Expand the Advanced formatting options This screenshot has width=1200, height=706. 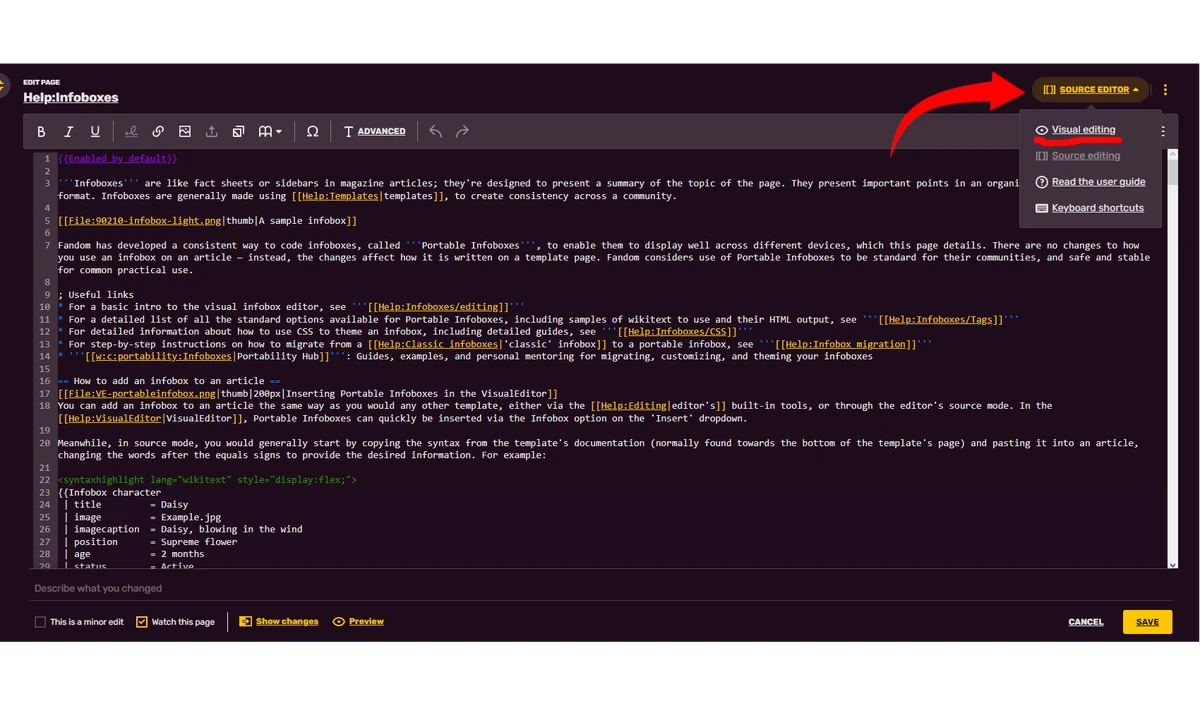coord(374,131)
